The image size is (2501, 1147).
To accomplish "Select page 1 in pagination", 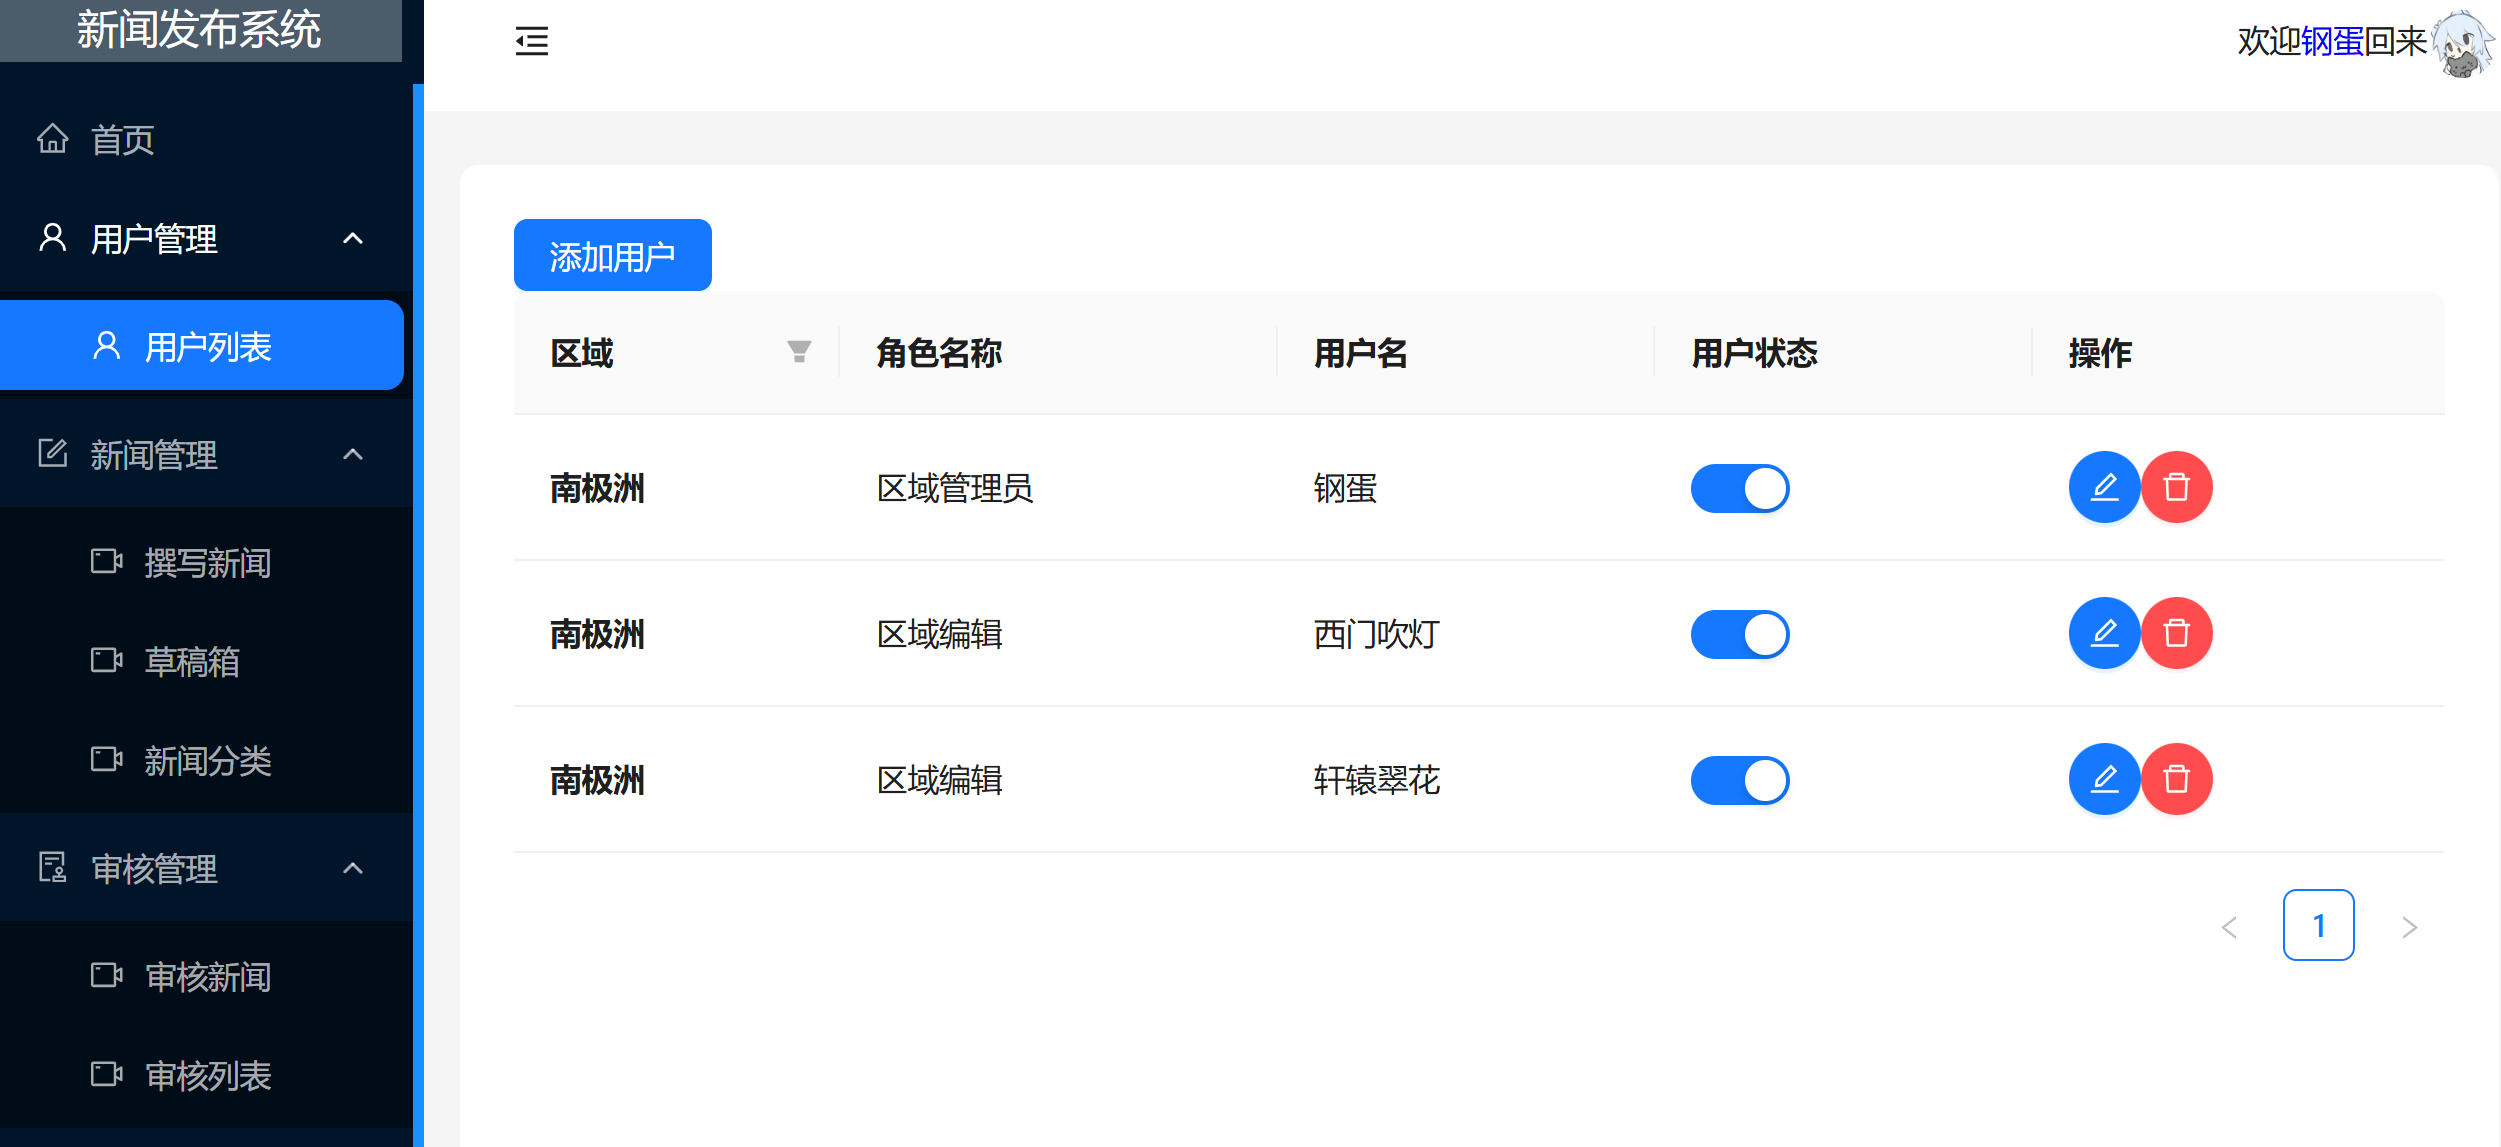I will (x=2317, y=925).
